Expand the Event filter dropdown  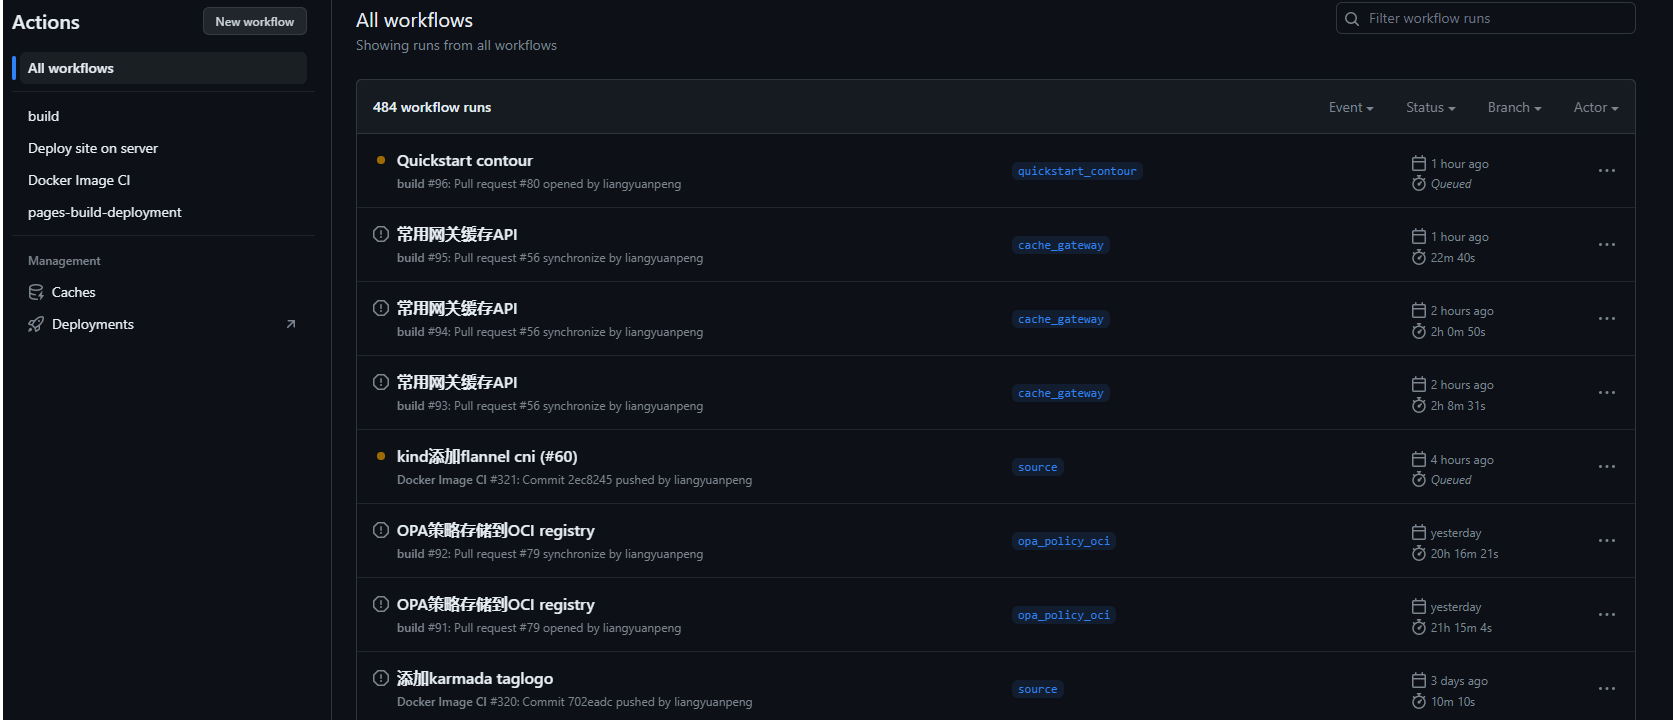coord(1350,108)
